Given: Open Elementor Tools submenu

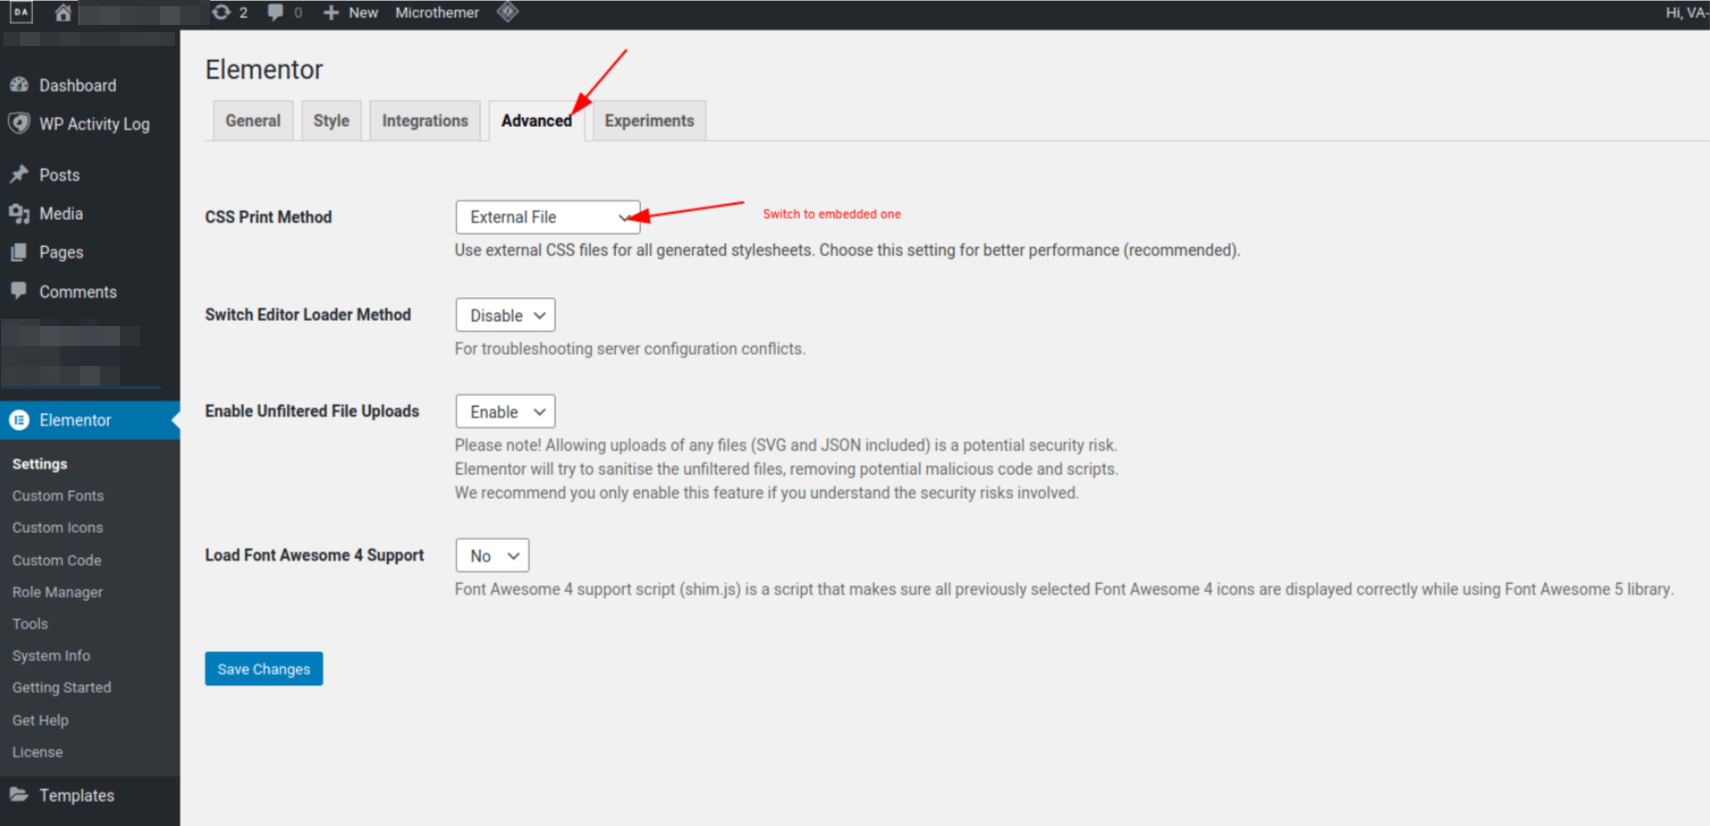Looking at the screenshot, I should [x=30, y=624].
